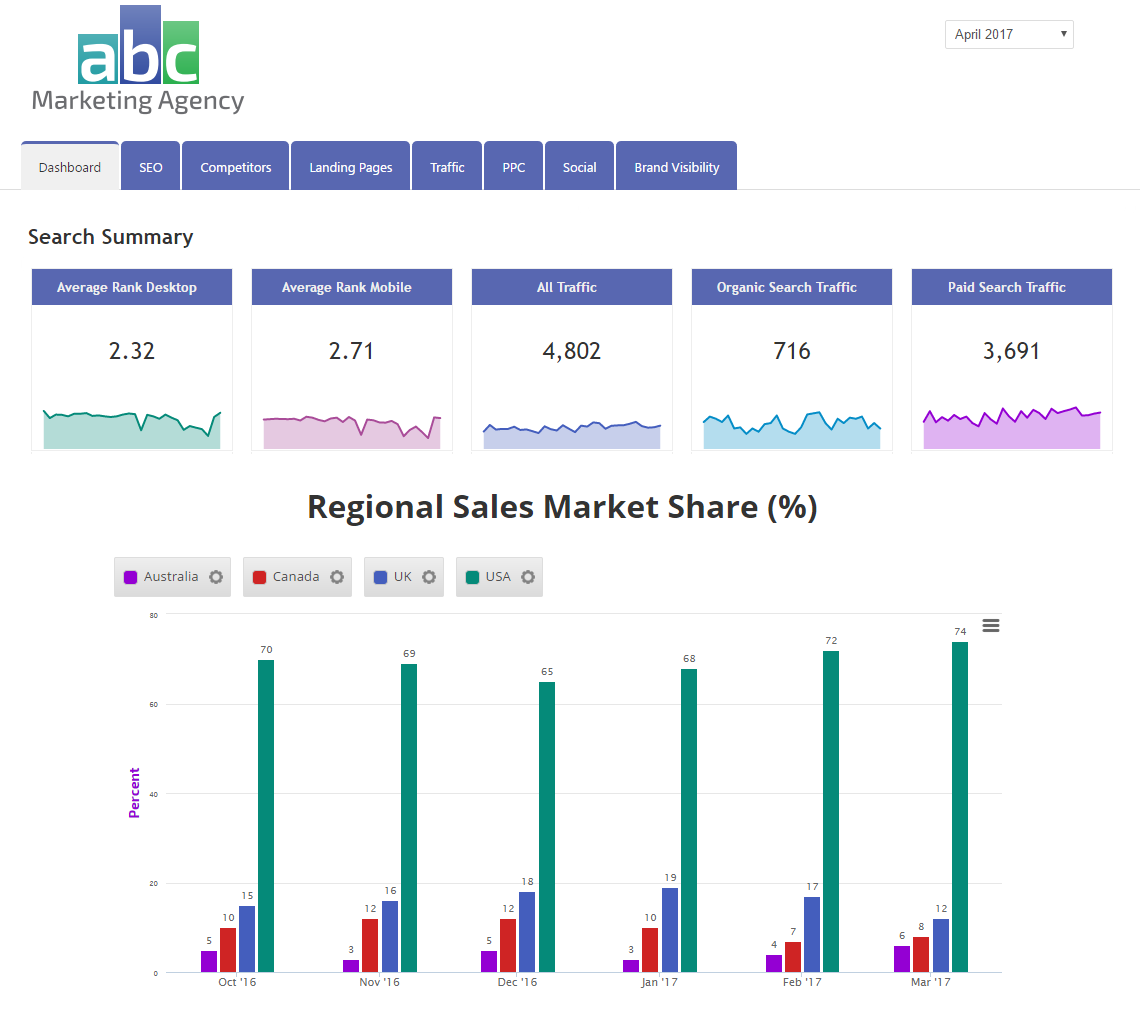Click the Organic Search Traffic sparkline chart
Viewport: 1140px width, 1012px height.
[x=791, y=430]
